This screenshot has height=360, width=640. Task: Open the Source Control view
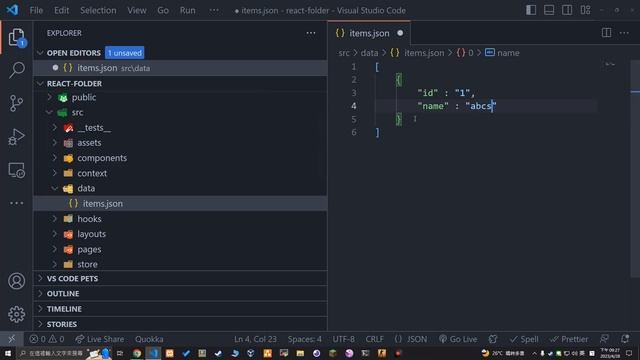pos(16,103)
